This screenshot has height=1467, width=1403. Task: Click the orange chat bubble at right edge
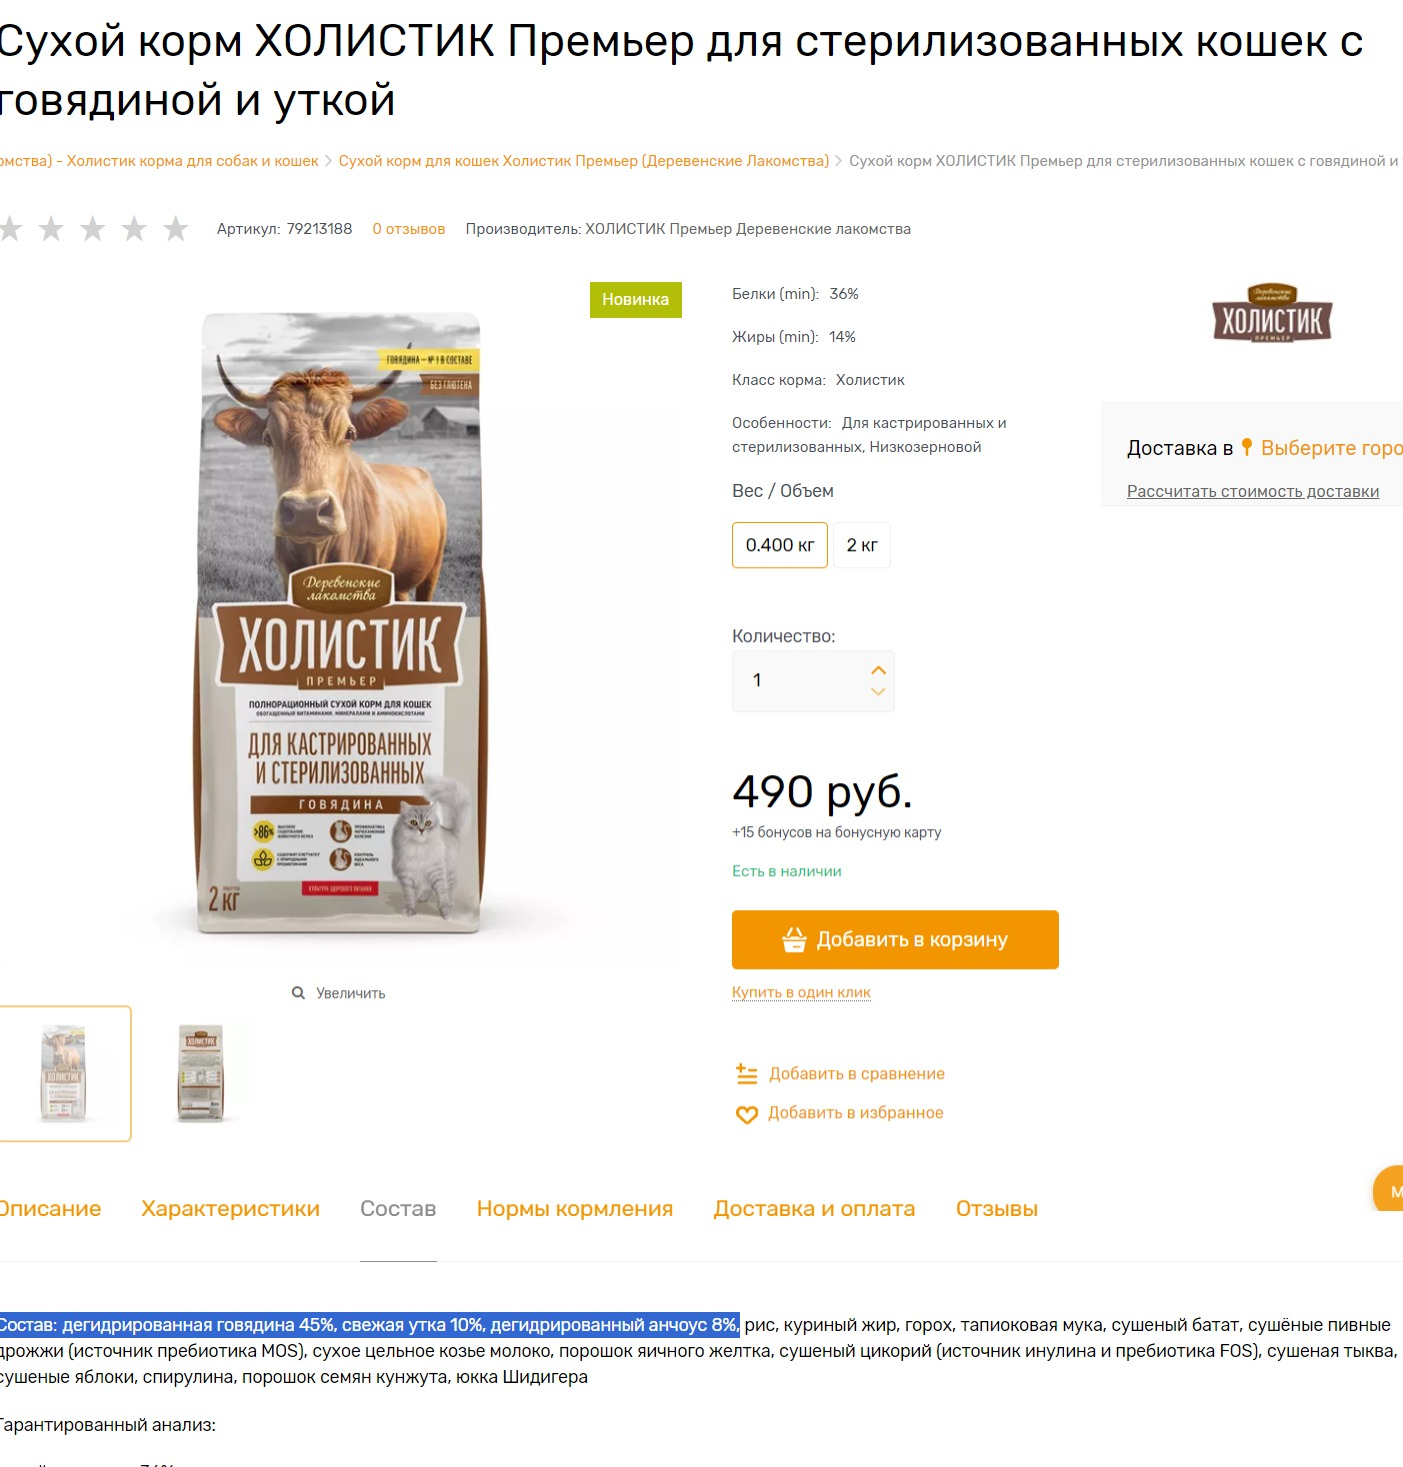1389,1189
